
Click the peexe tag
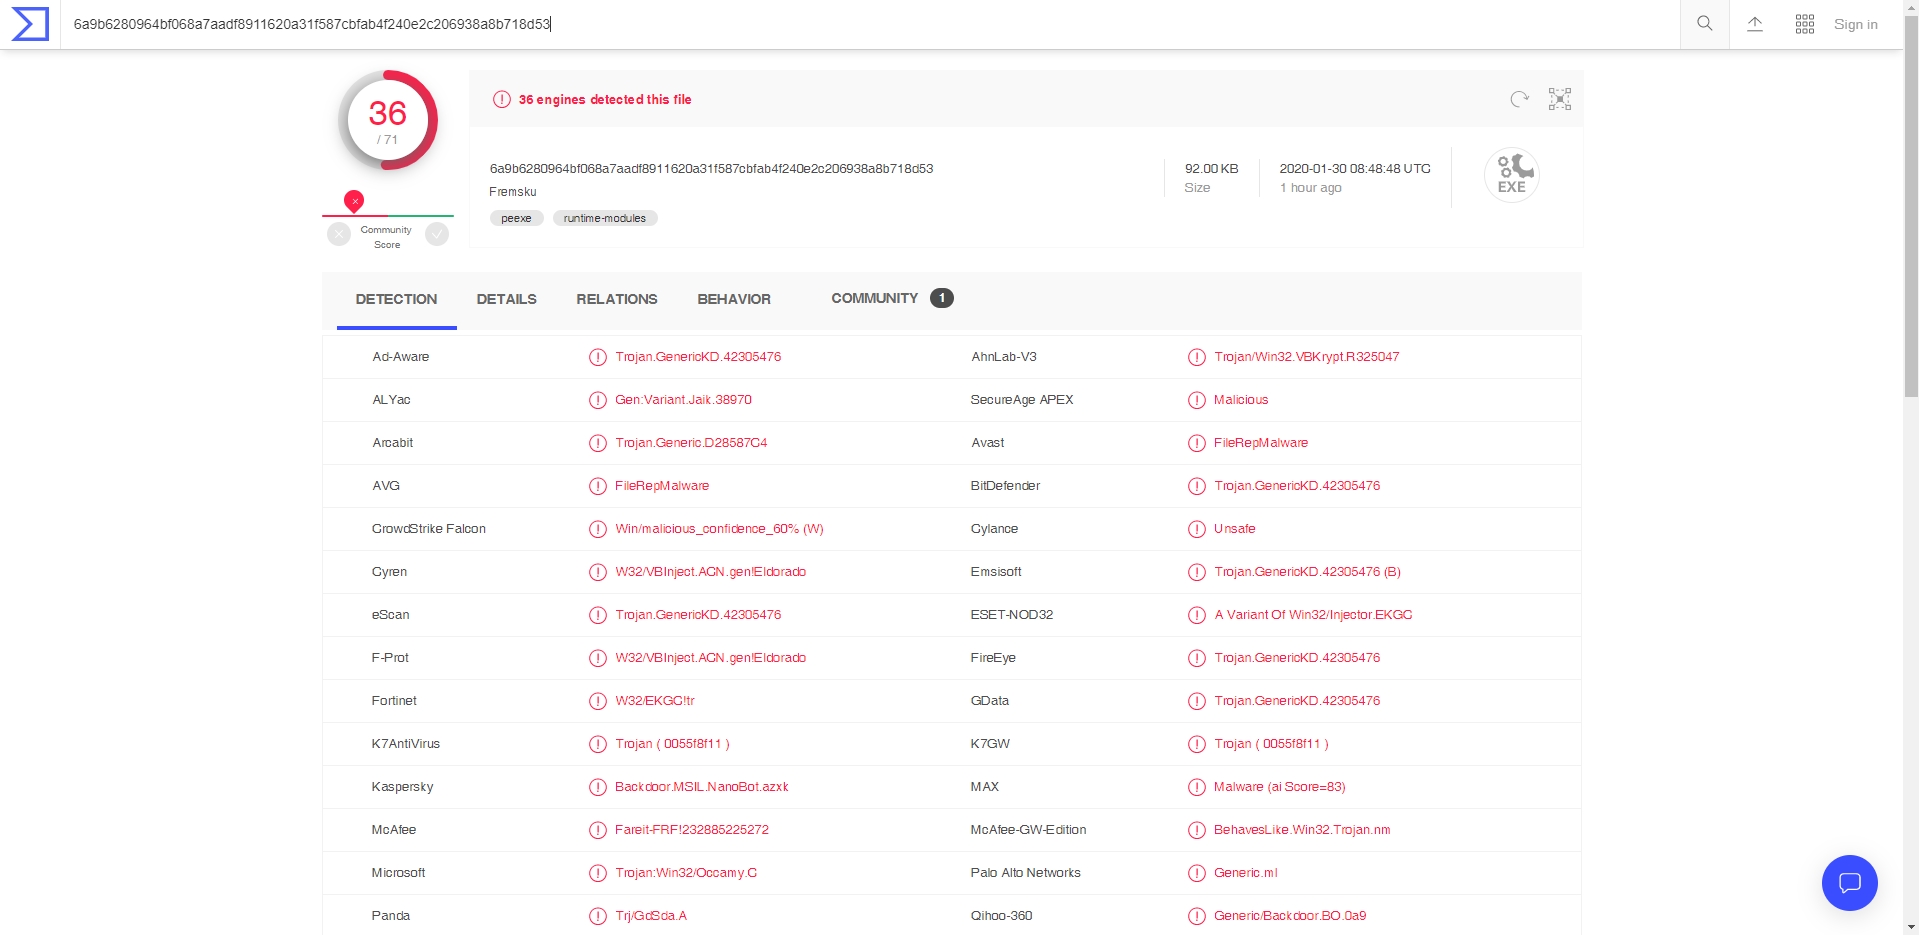(x=516, y=218)
